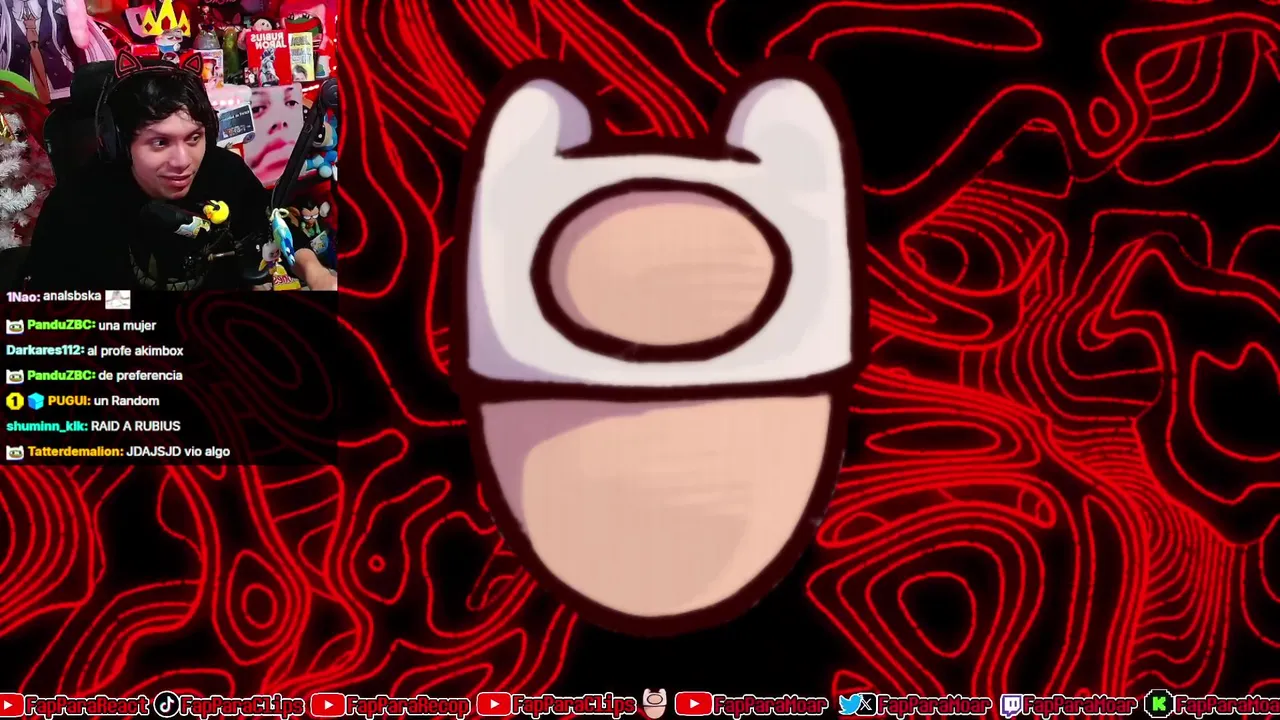Open the FapParaClips label after third YouTube icon

tap(572, 706)
